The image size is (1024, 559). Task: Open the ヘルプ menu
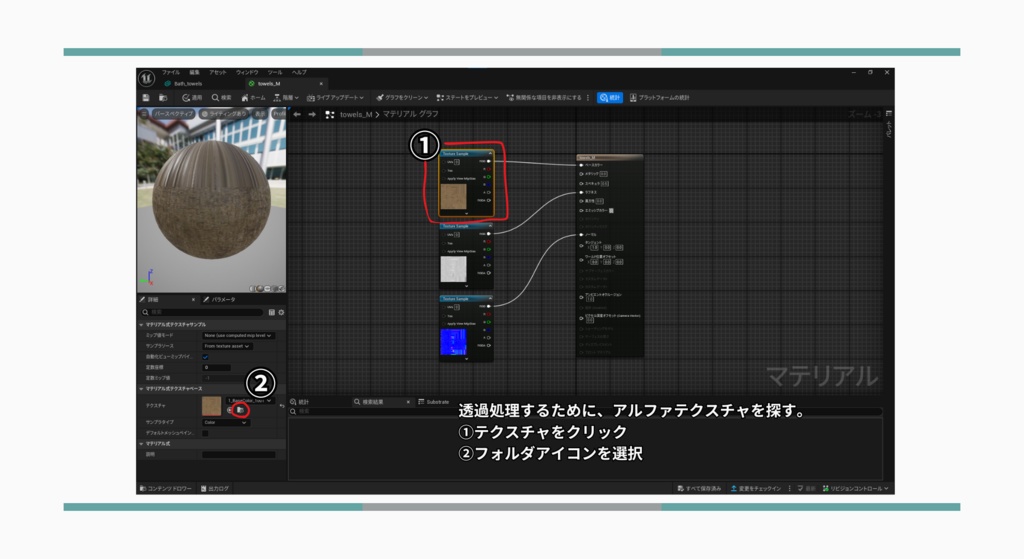[299, 72]
